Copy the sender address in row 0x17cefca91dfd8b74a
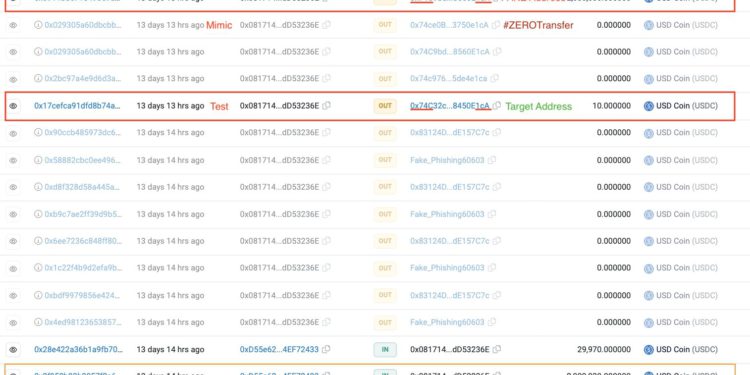Image resolution: width=750 pixels, height=375 pixels. coord(326,106)
